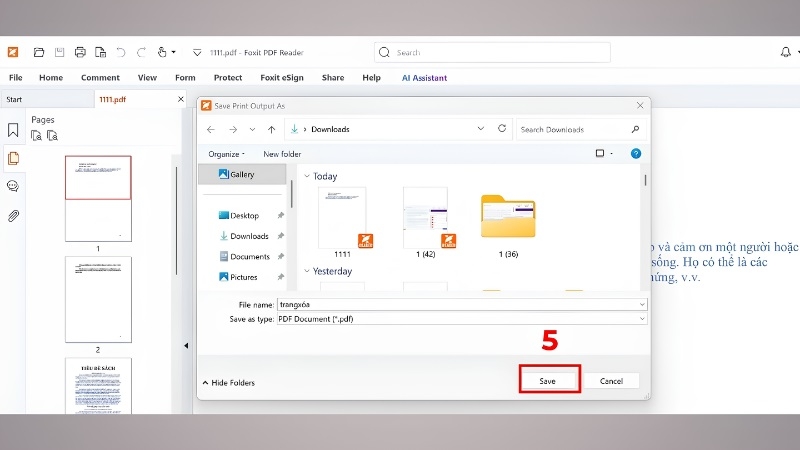Screen dimensions: 800x450
Task: Toggle Hide Folders in dialog
Action: (229, 383)
